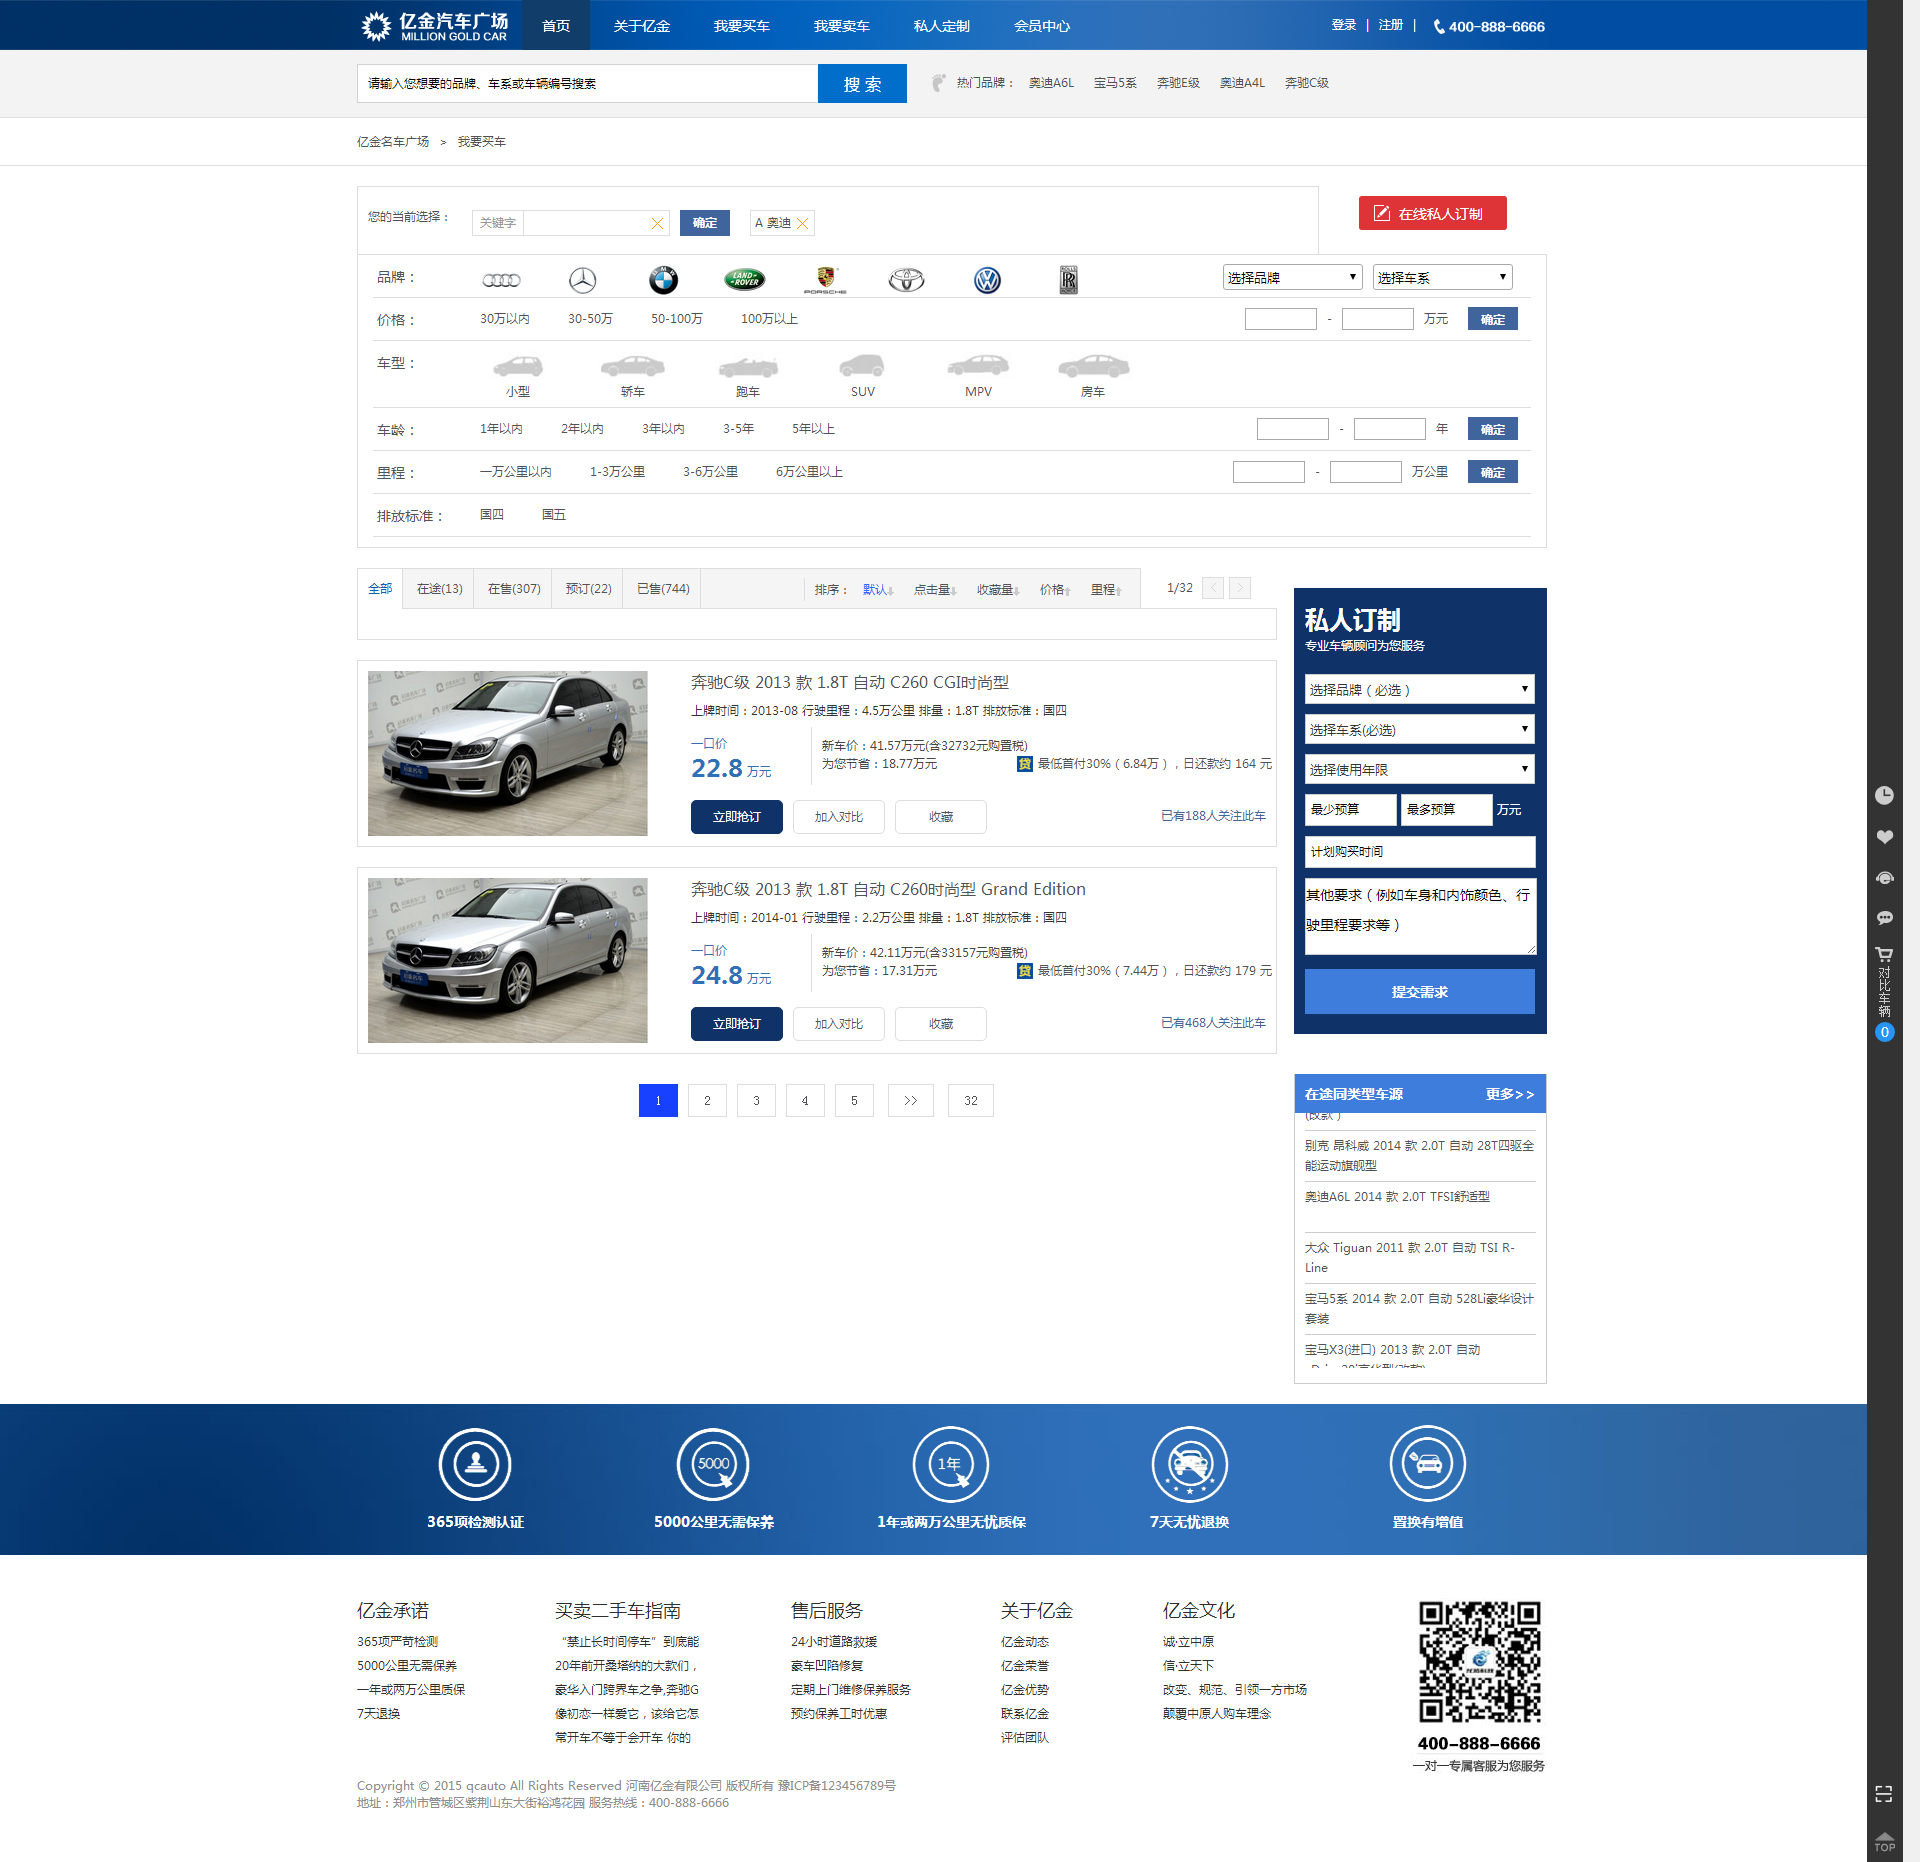
Task: Click the 更多>> link for 在途同类型车源
Action: tap(1509, 1094)
